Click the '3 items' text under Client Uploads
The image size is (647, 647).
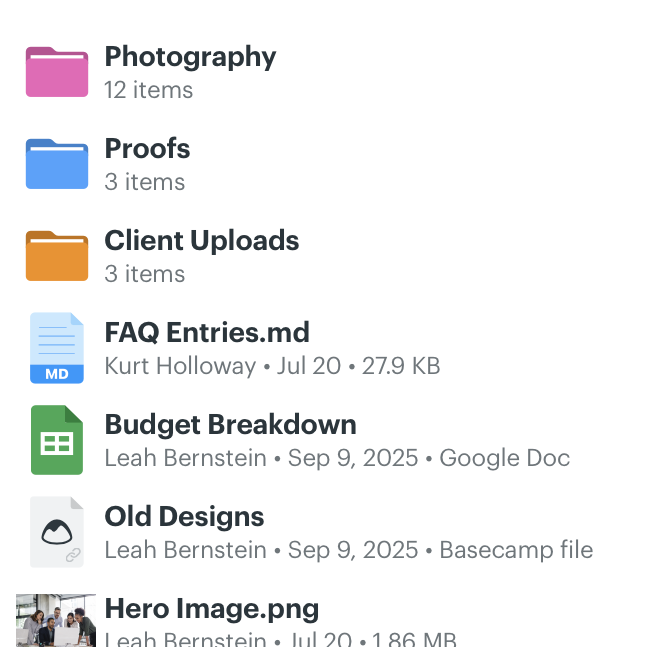tap(145, 274)
